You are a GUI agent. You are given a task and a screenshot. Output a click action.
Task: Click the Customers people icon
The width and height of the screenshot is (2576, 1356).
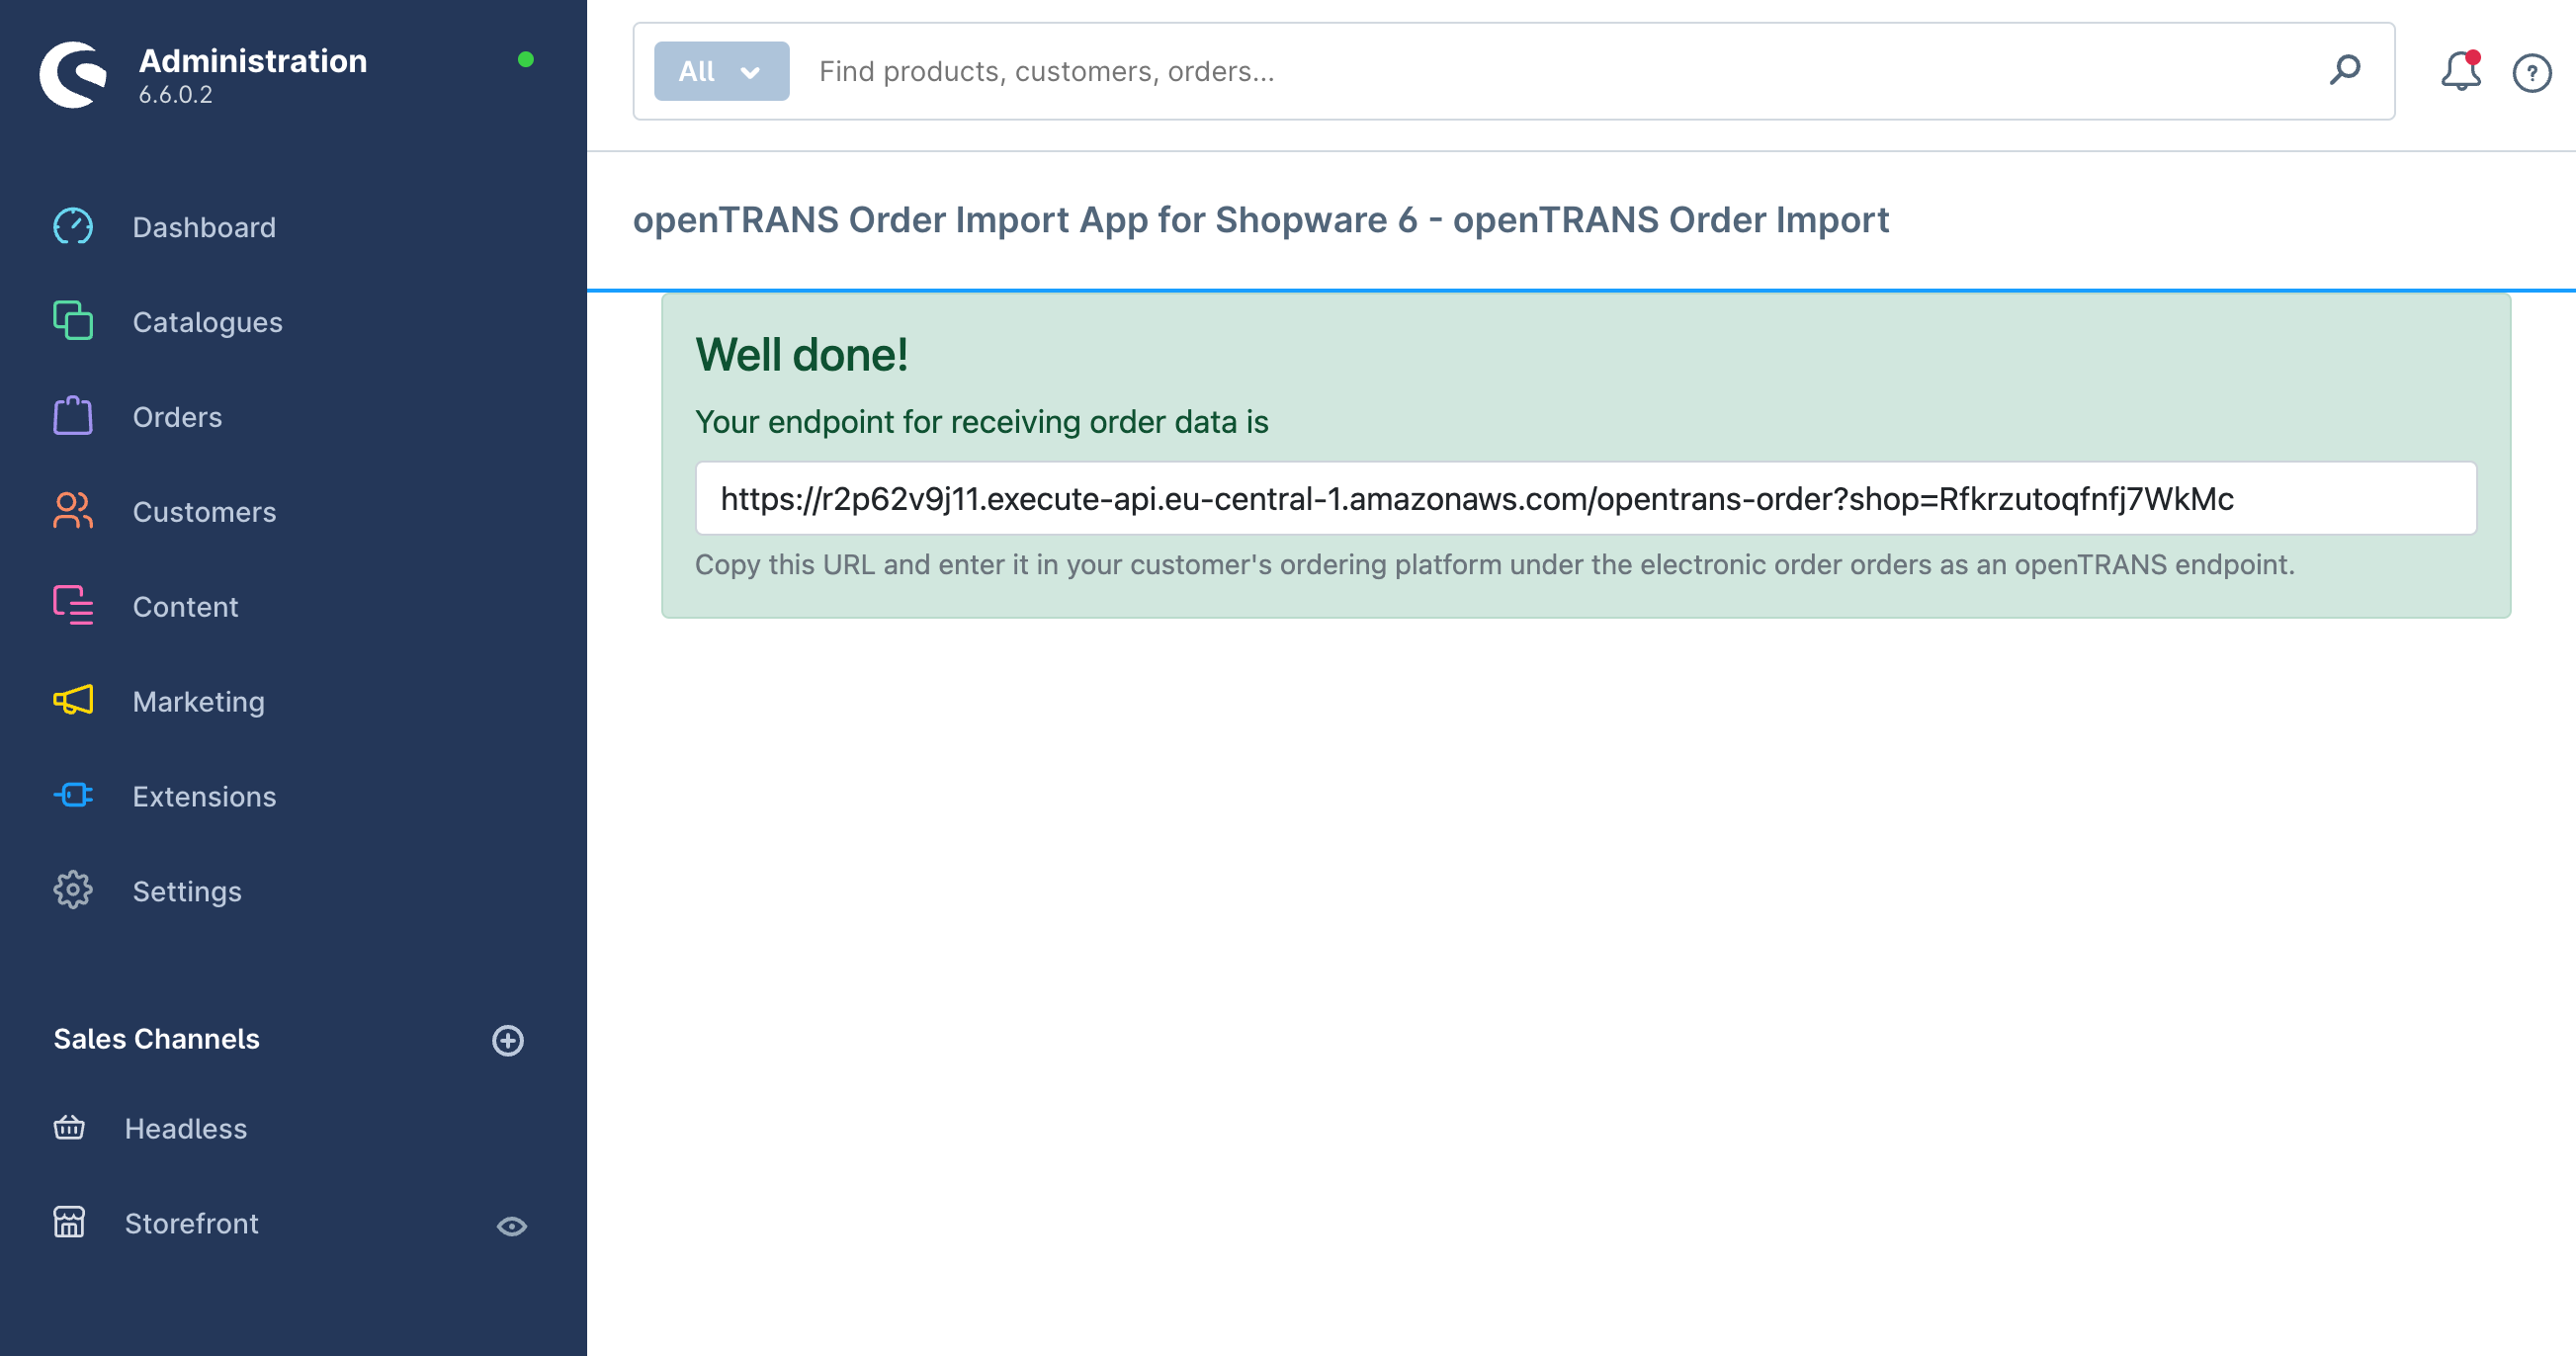click(73, 511)
